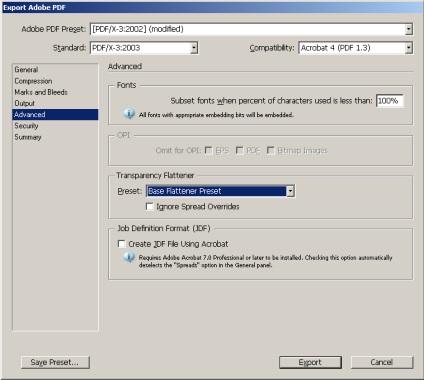
Task: Click the fonts embedding info text
Action: pos(216,115)
